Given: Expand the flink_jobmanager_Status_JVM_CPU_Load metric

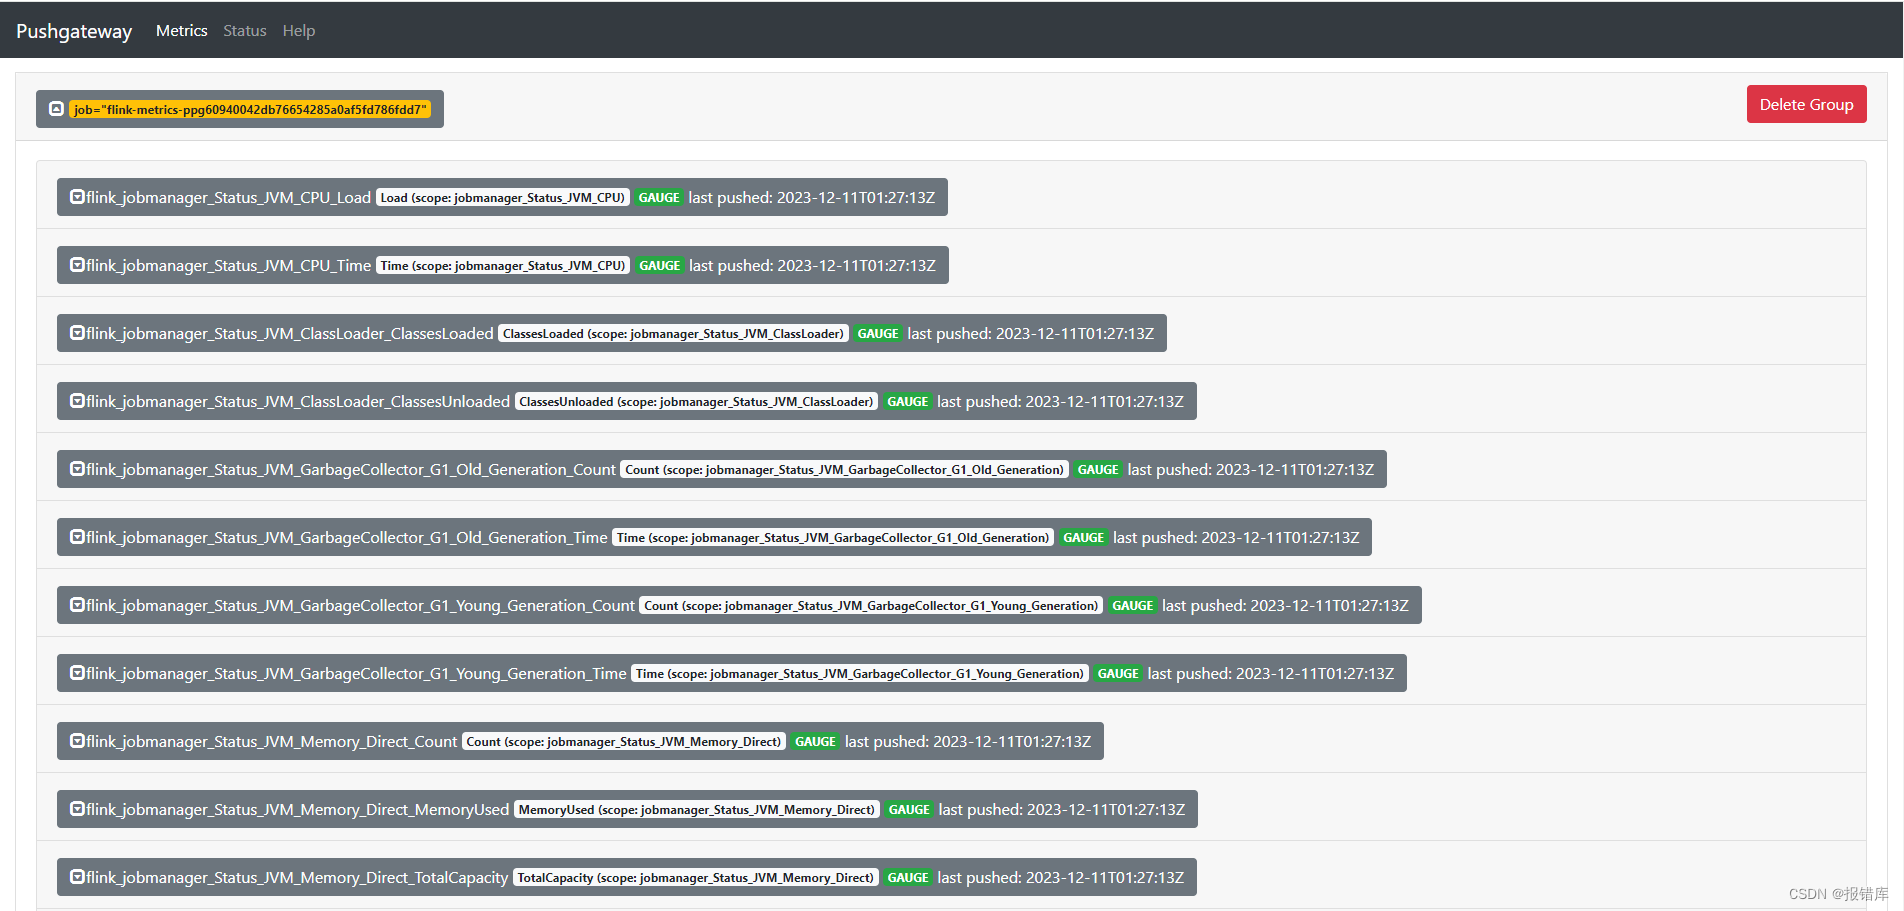Looking at the screenshot, I should (x=77, y=197).
